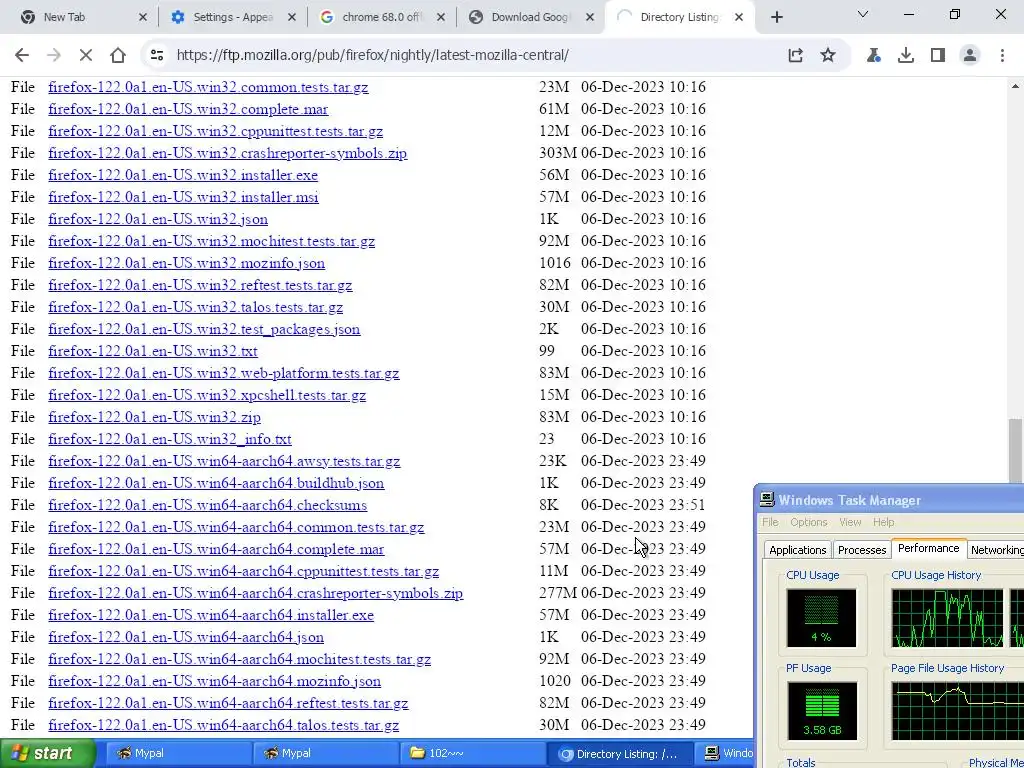This screenshot has width=1024, height=768.
Task: Bookmark this page with the star icon
Action: (828, 56)
